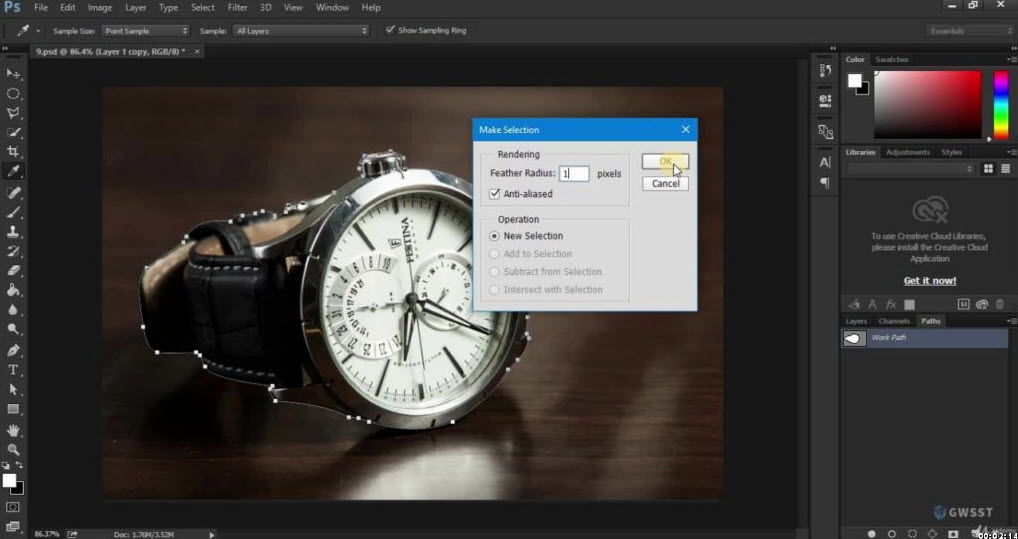This screenshot has height=539, width=1018.
Task: Open the Sample Size dropdown
Action: (145, 31)
